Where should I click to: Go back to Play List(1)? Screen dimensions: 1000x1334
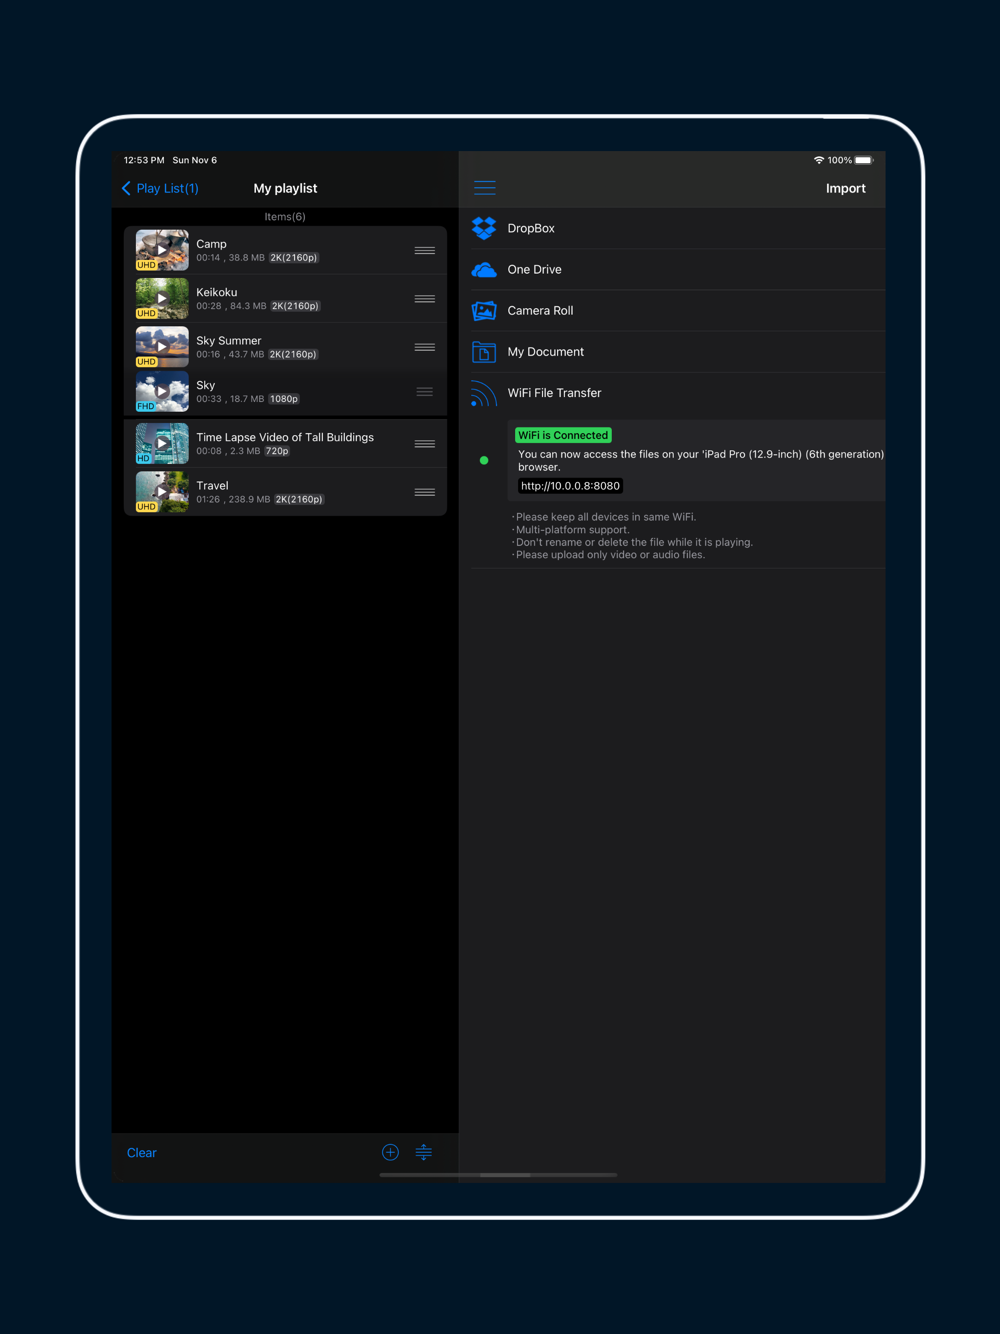click(160, 188)
